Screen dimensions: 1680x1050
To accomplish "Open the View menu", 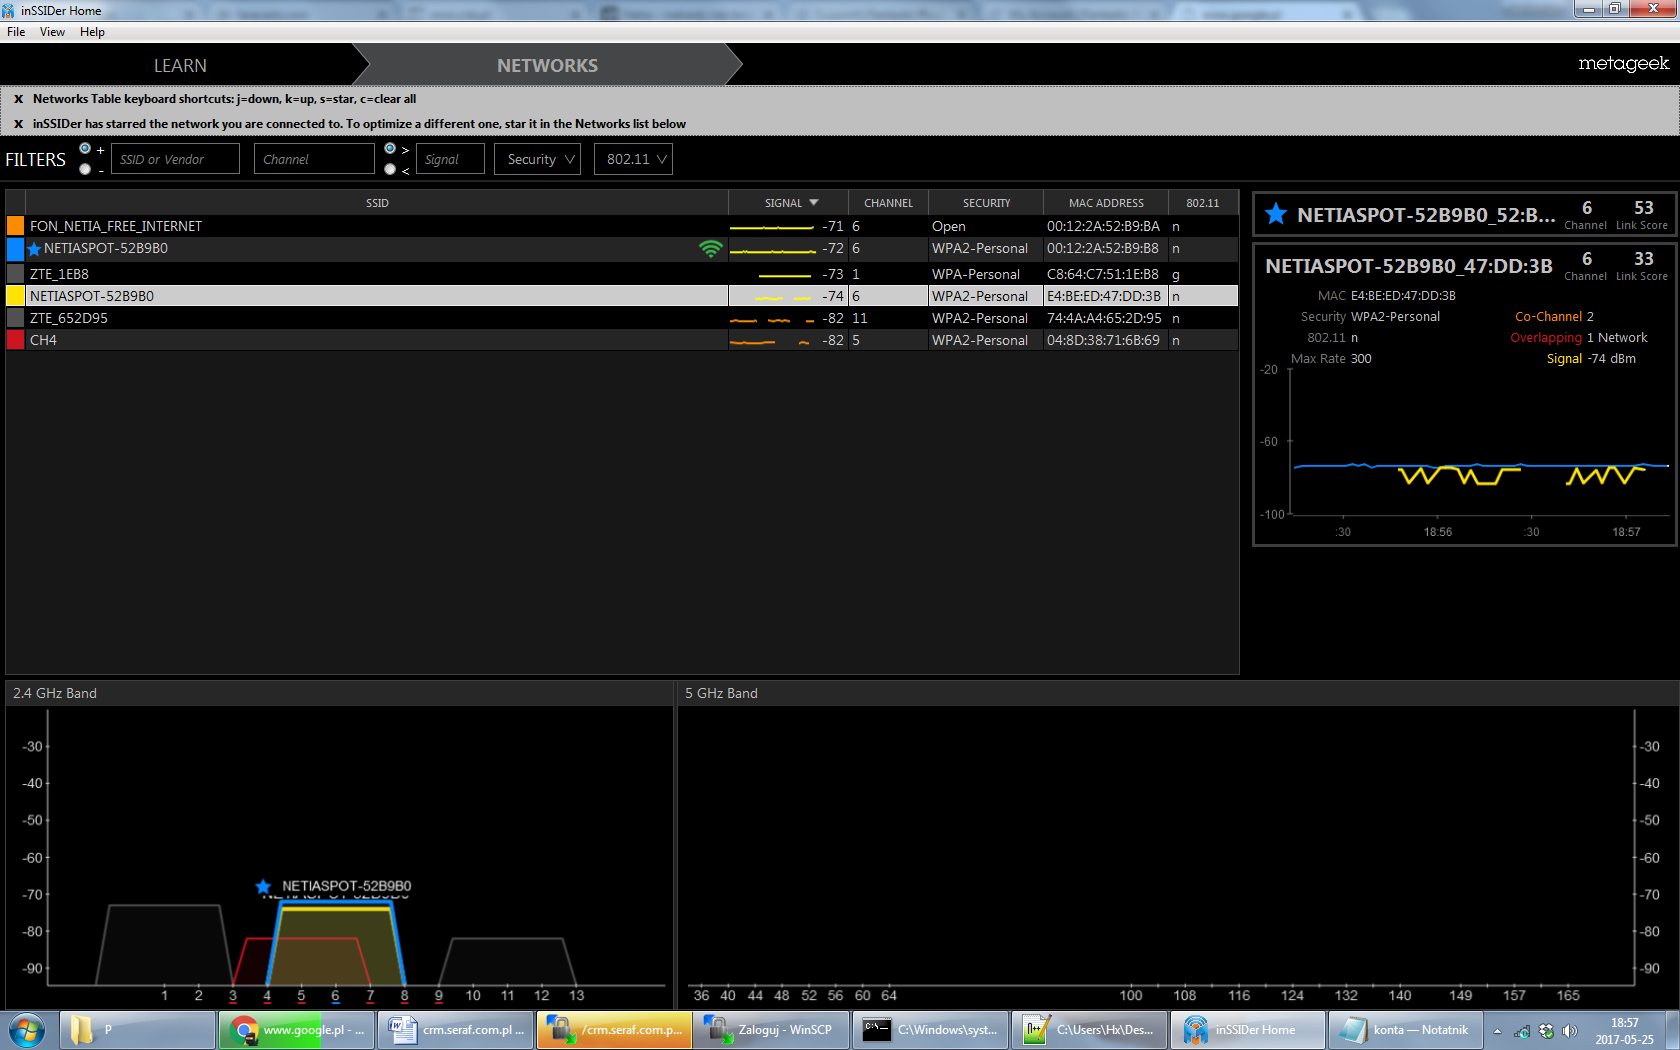I will (x=52, y=32).
